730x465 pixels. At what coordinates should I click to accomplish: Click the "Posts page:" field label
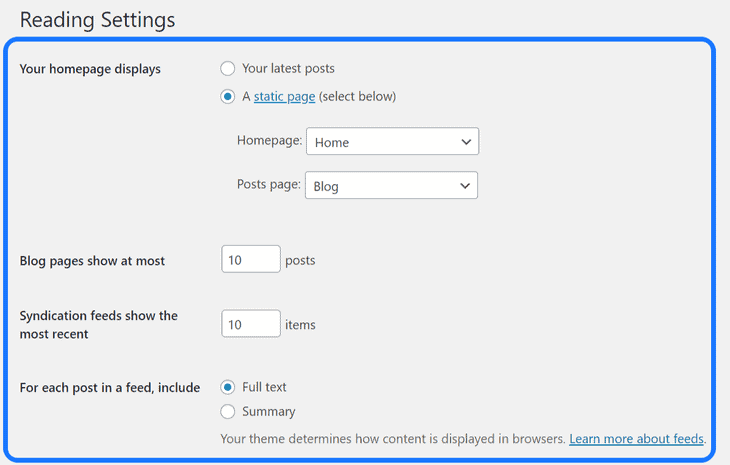click(269, 185)
